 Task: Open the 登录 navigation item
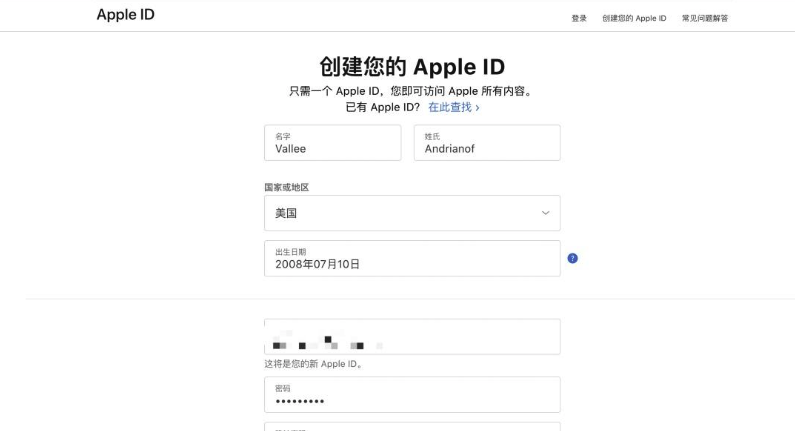(x=579, y=18)
